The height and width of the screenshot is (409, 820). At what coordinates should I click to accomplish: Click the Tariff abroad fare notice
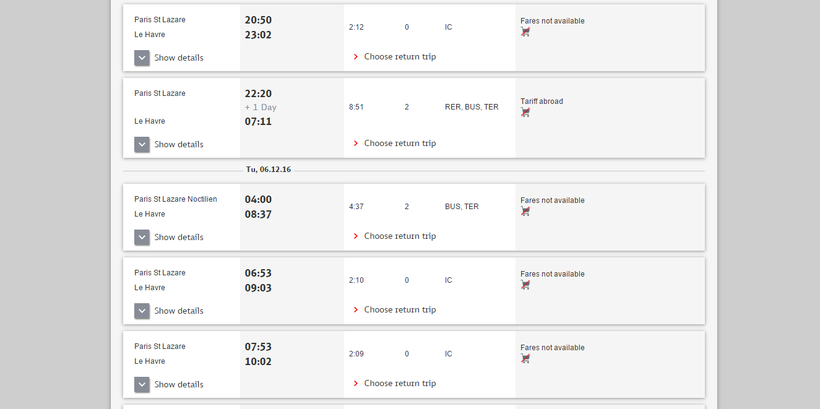pos(541,101)
